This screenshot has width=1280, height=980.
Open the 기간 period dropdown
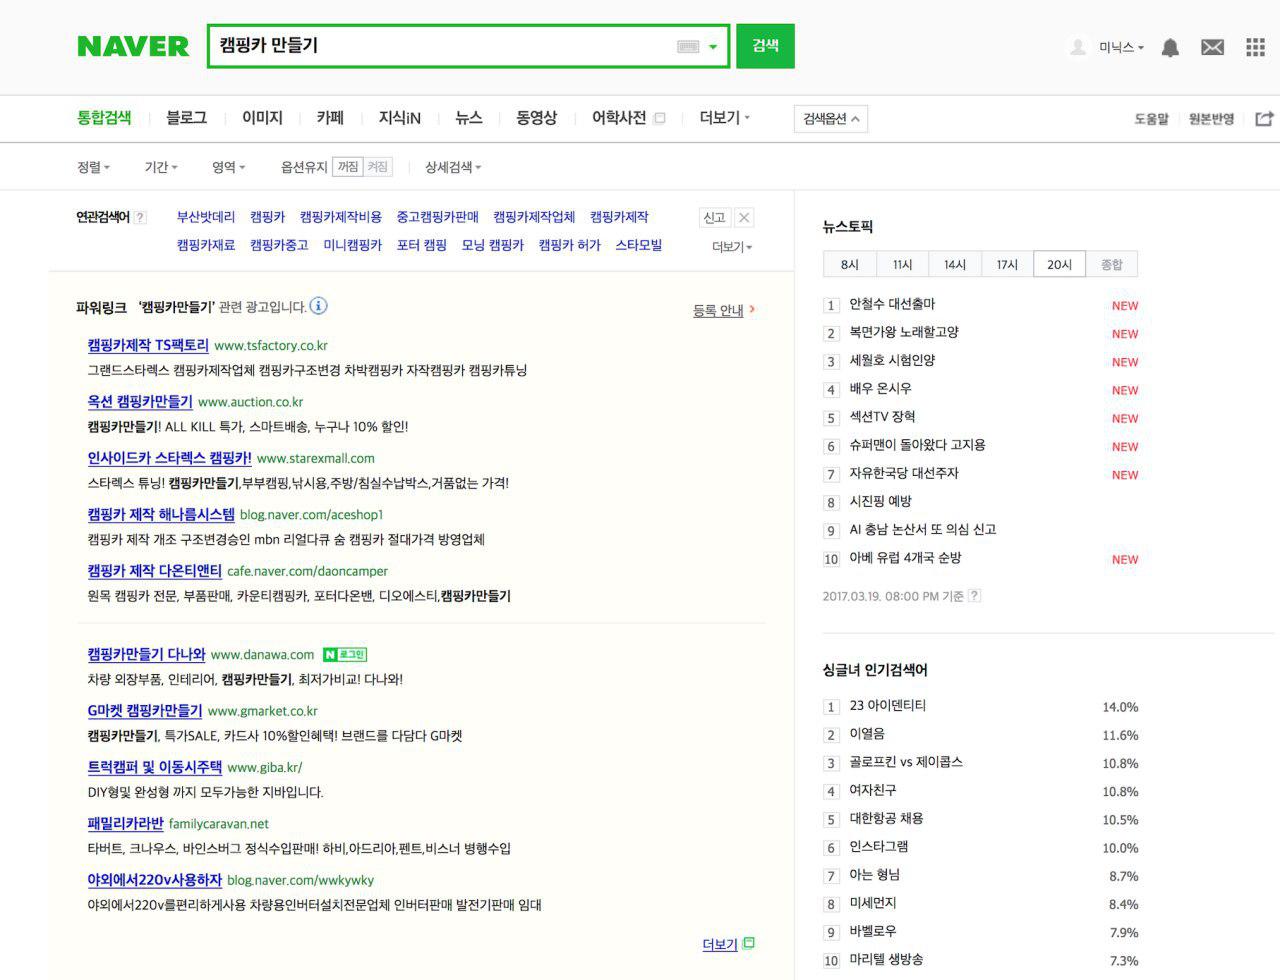coord(160,167)
